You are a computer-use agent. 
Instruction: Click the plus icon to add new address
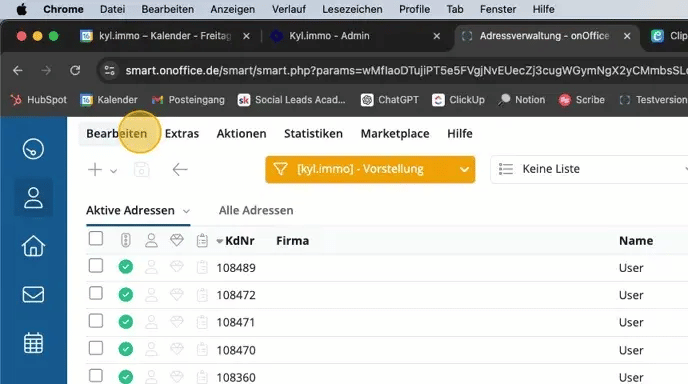point(95,169)
